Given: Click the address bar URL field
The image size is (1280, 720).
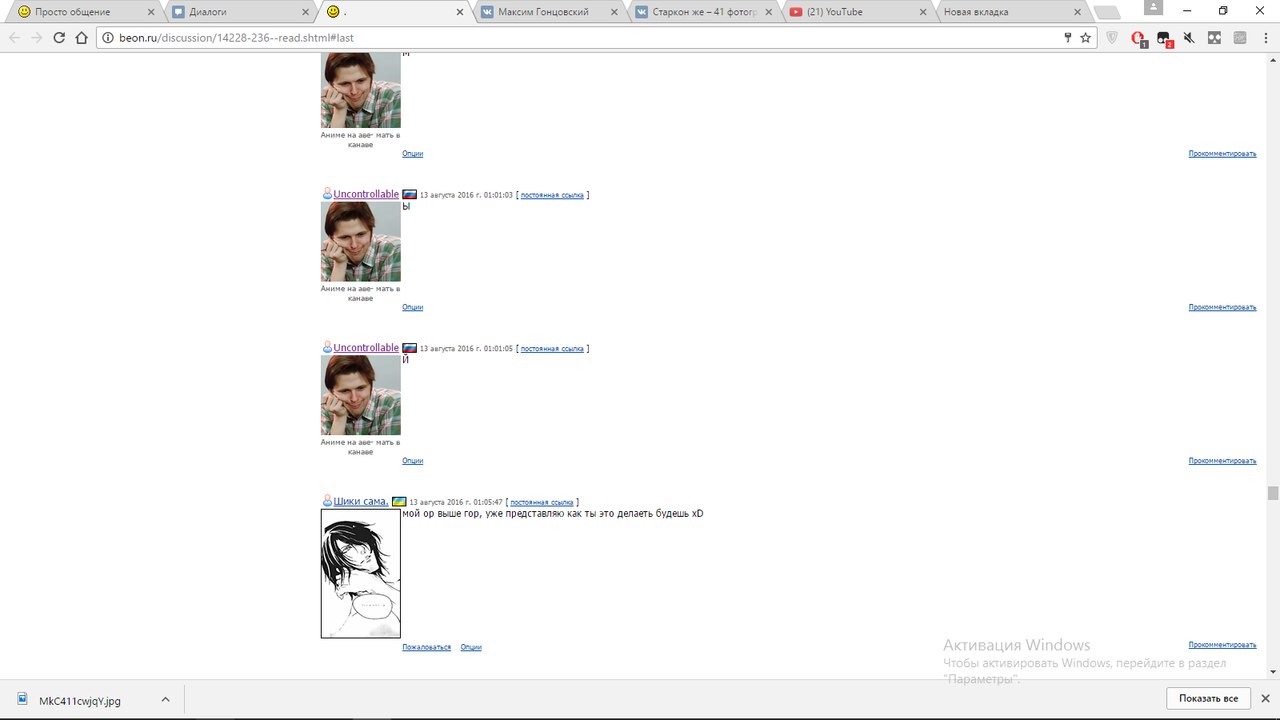Looking at the screenshot, I should point(580,38).
